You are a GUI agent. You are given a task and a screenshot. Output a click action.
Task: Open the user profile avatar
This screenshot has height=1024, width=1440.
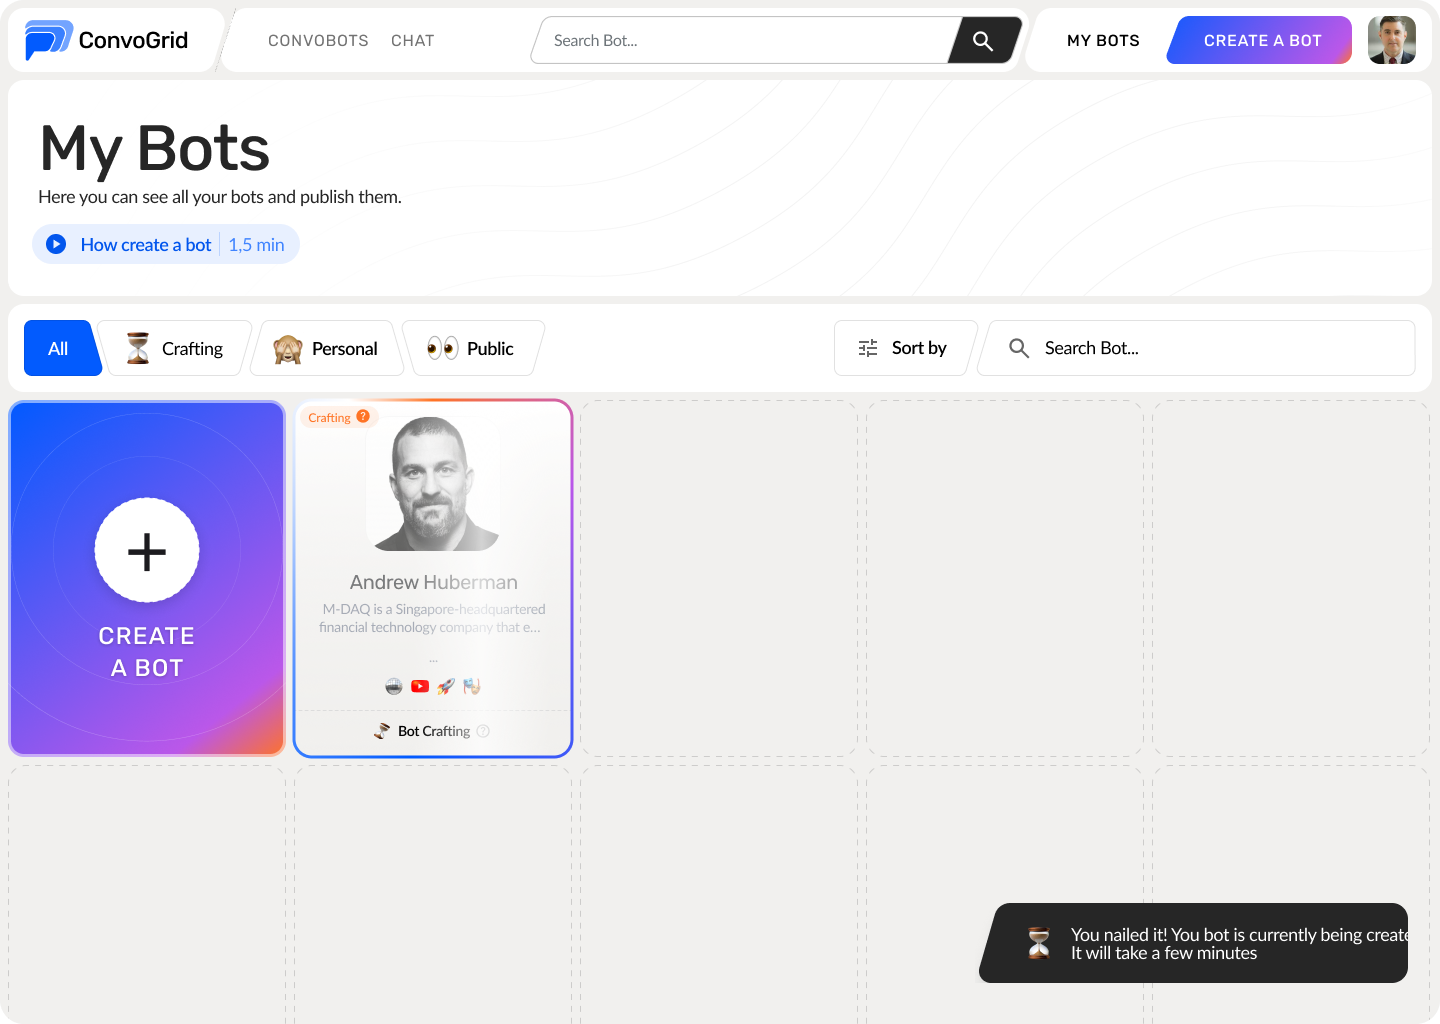tap(1392, 40)
